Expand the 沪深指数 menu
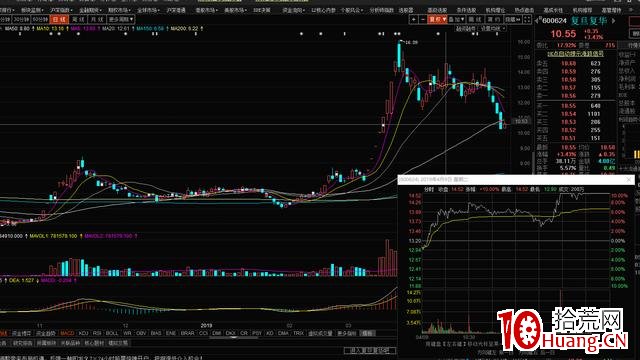This screenshot has height=360, width=640. pyautogui.click(x=61, y=10)
